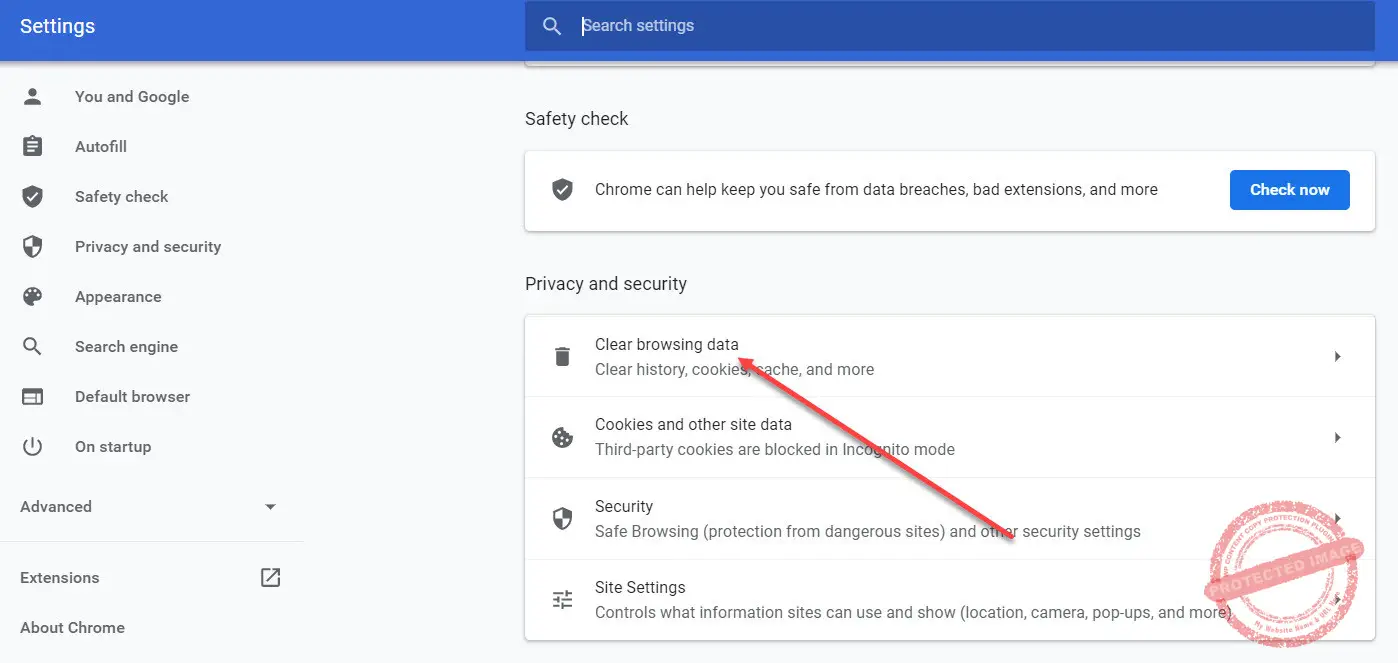Click the trash can icon for Clear browsing data
The height and width of the screenshot is (663, 1398).
click(x=563, y=357)
